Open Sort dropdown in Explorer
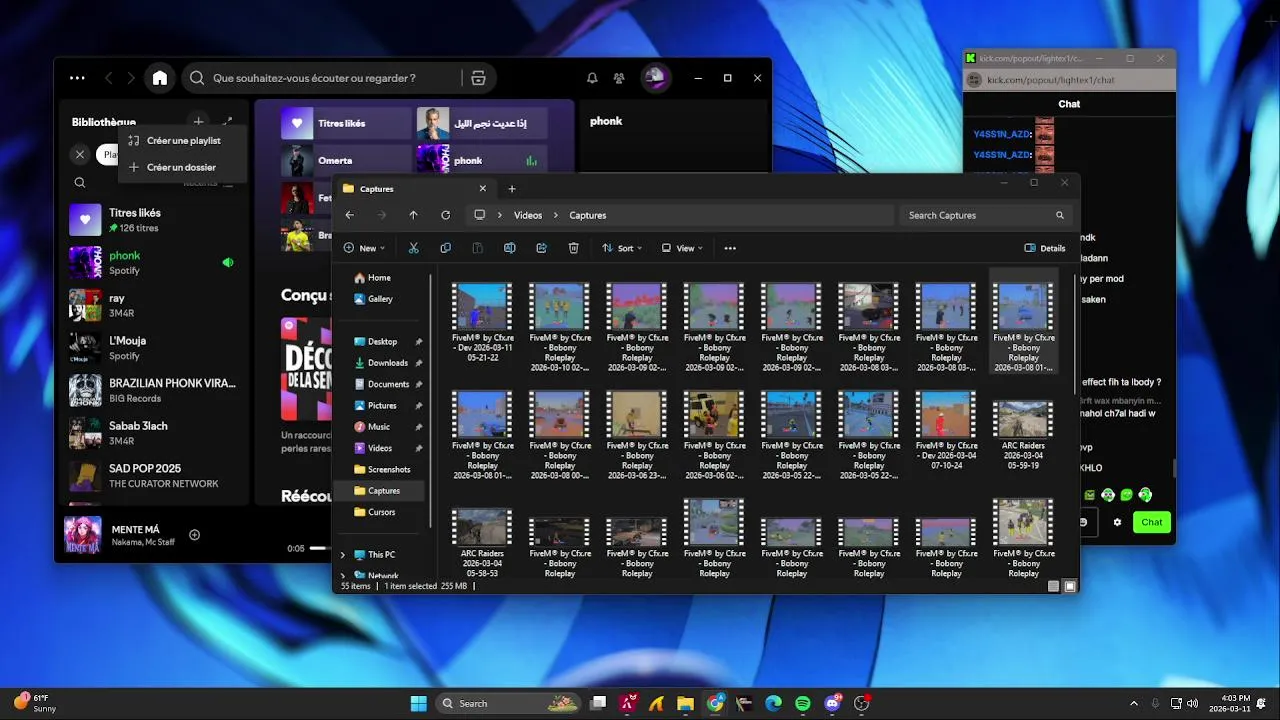The image size is (1280, 720). click(x=621, y=248)
